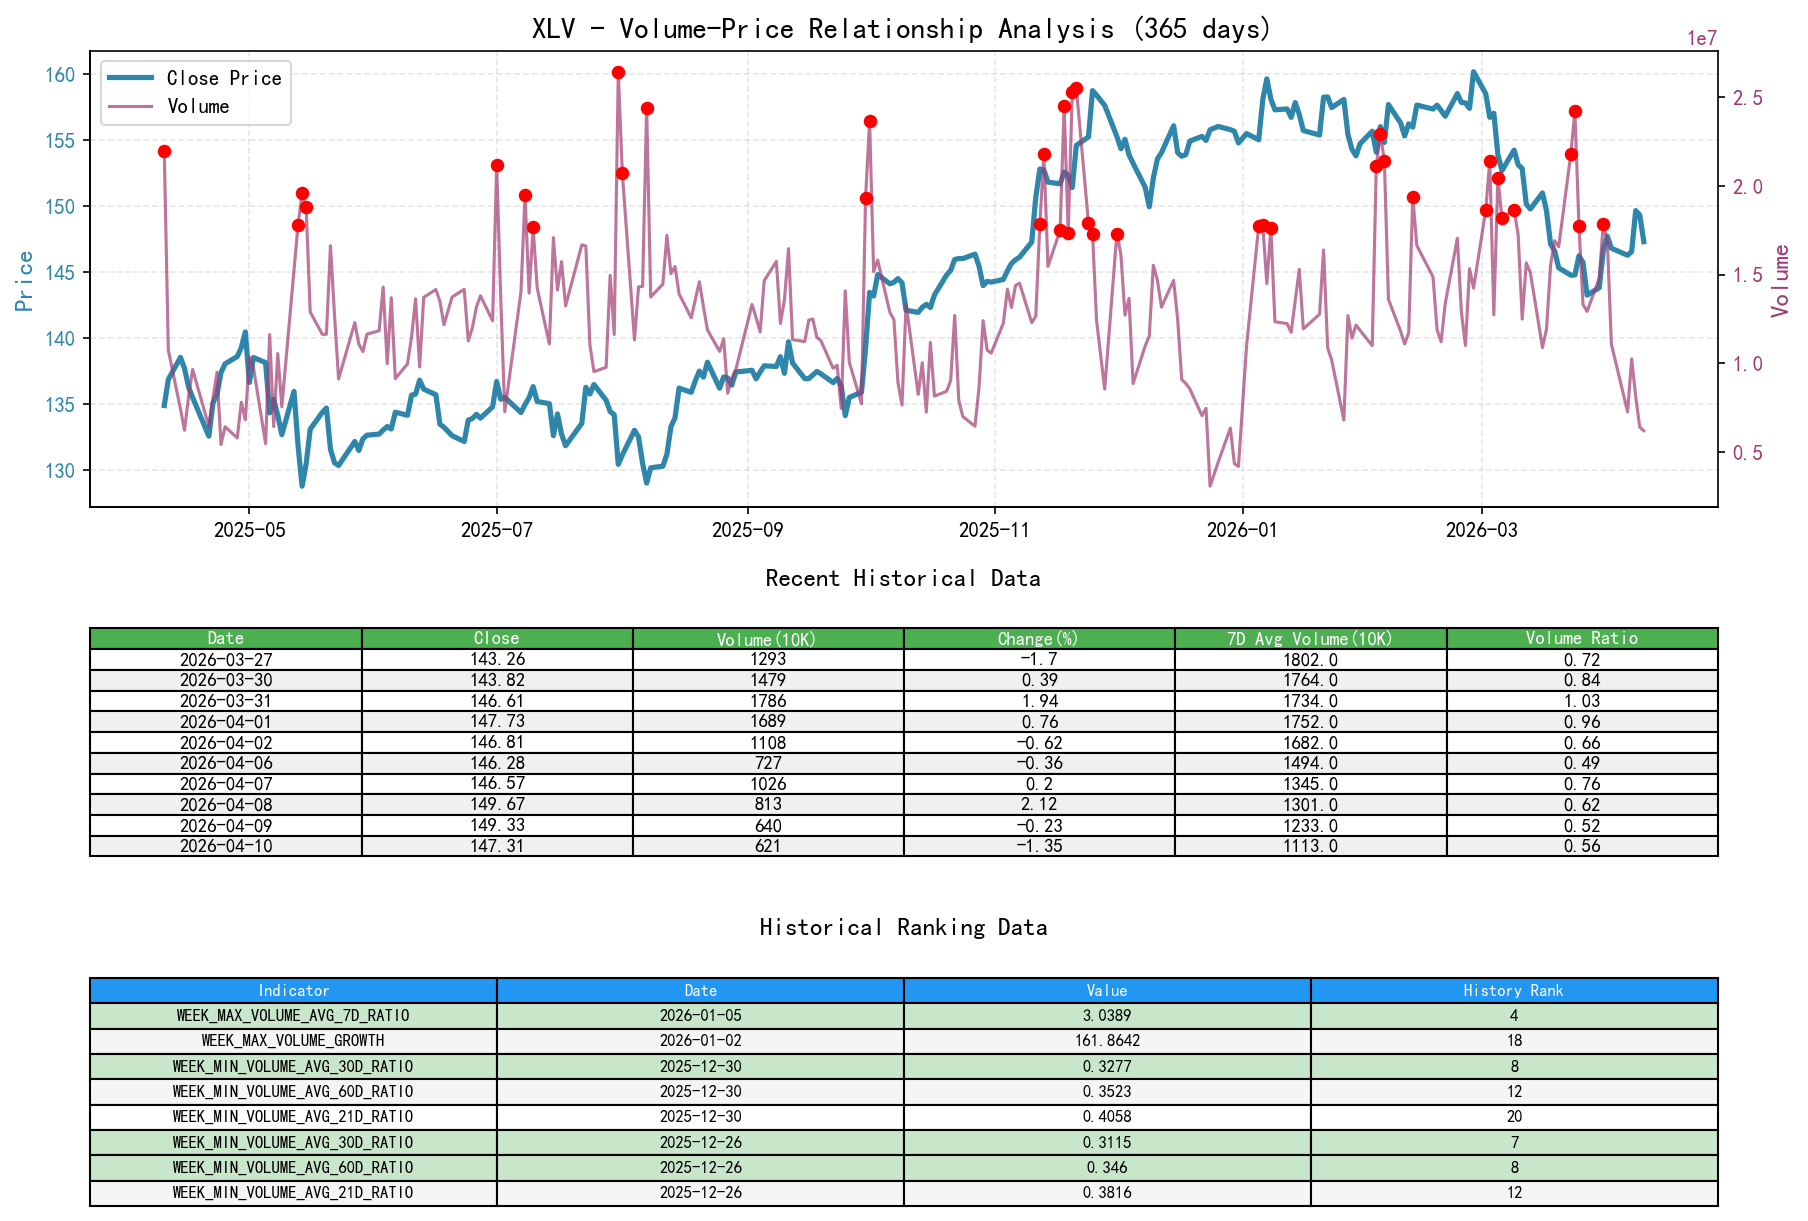
Task: Click the Price y-axis label
Action: click(25, 281)
